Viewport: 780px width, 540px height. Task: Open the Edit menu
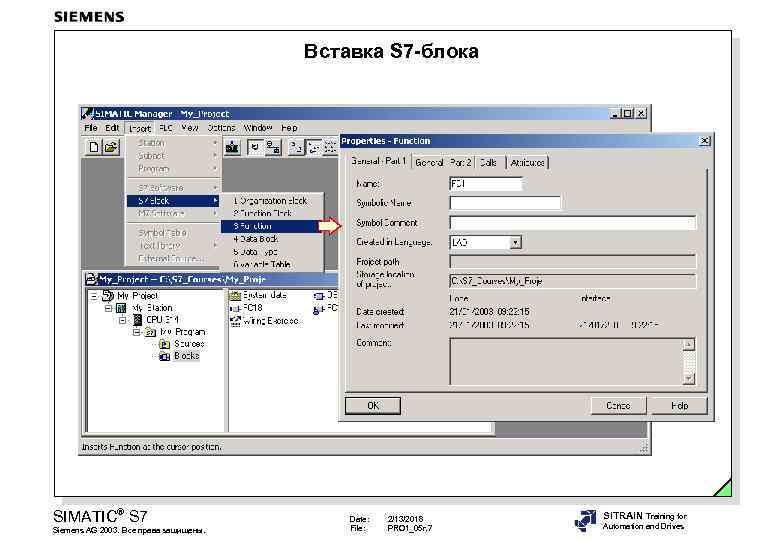coord(112,128)
